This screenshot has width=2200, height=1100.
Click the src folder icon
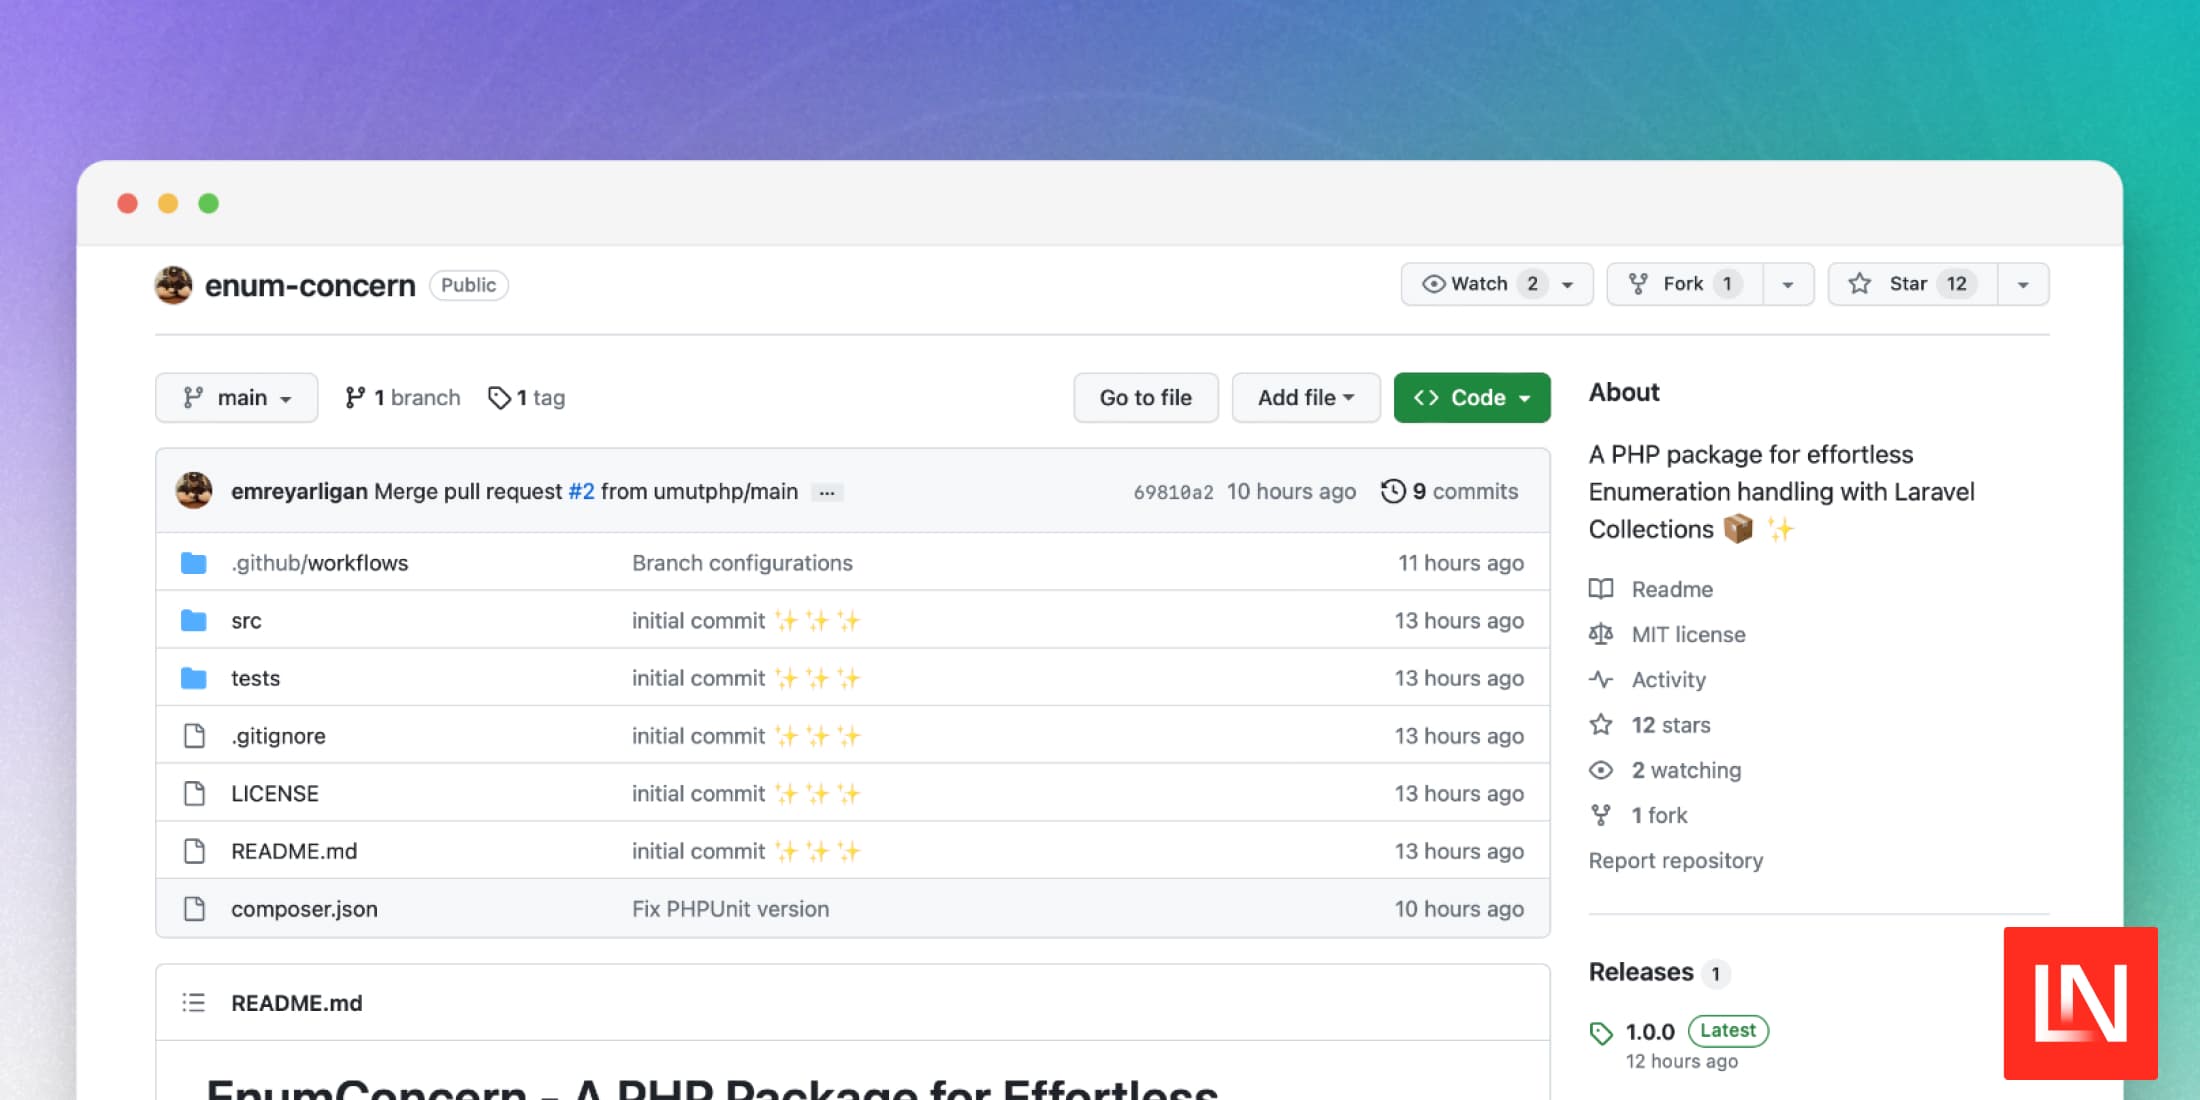tap(194, 621)
